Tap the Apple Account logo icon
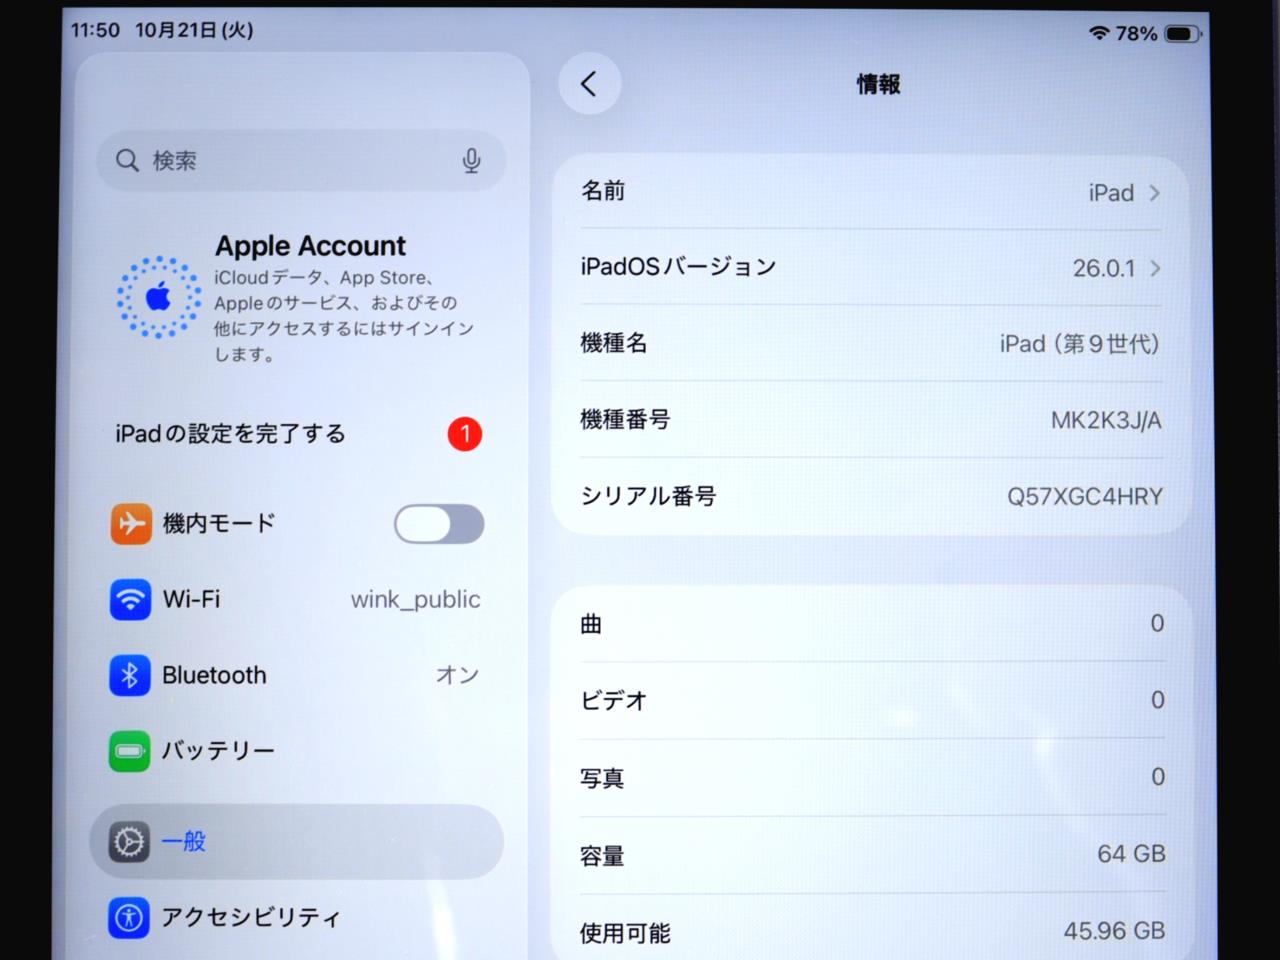Viewport: 1280px width, 960px height. 158,297
